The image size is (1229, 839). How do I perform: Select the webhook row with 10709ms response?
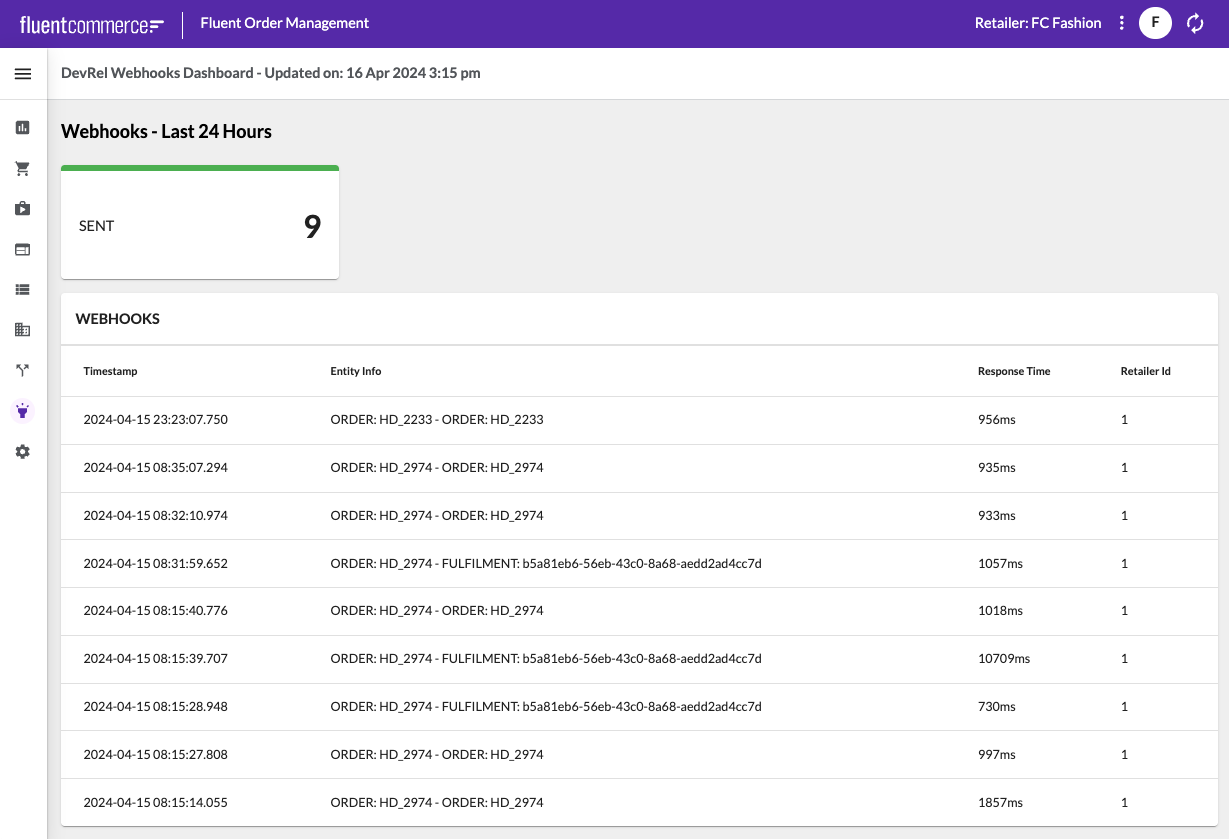point(639,659)
